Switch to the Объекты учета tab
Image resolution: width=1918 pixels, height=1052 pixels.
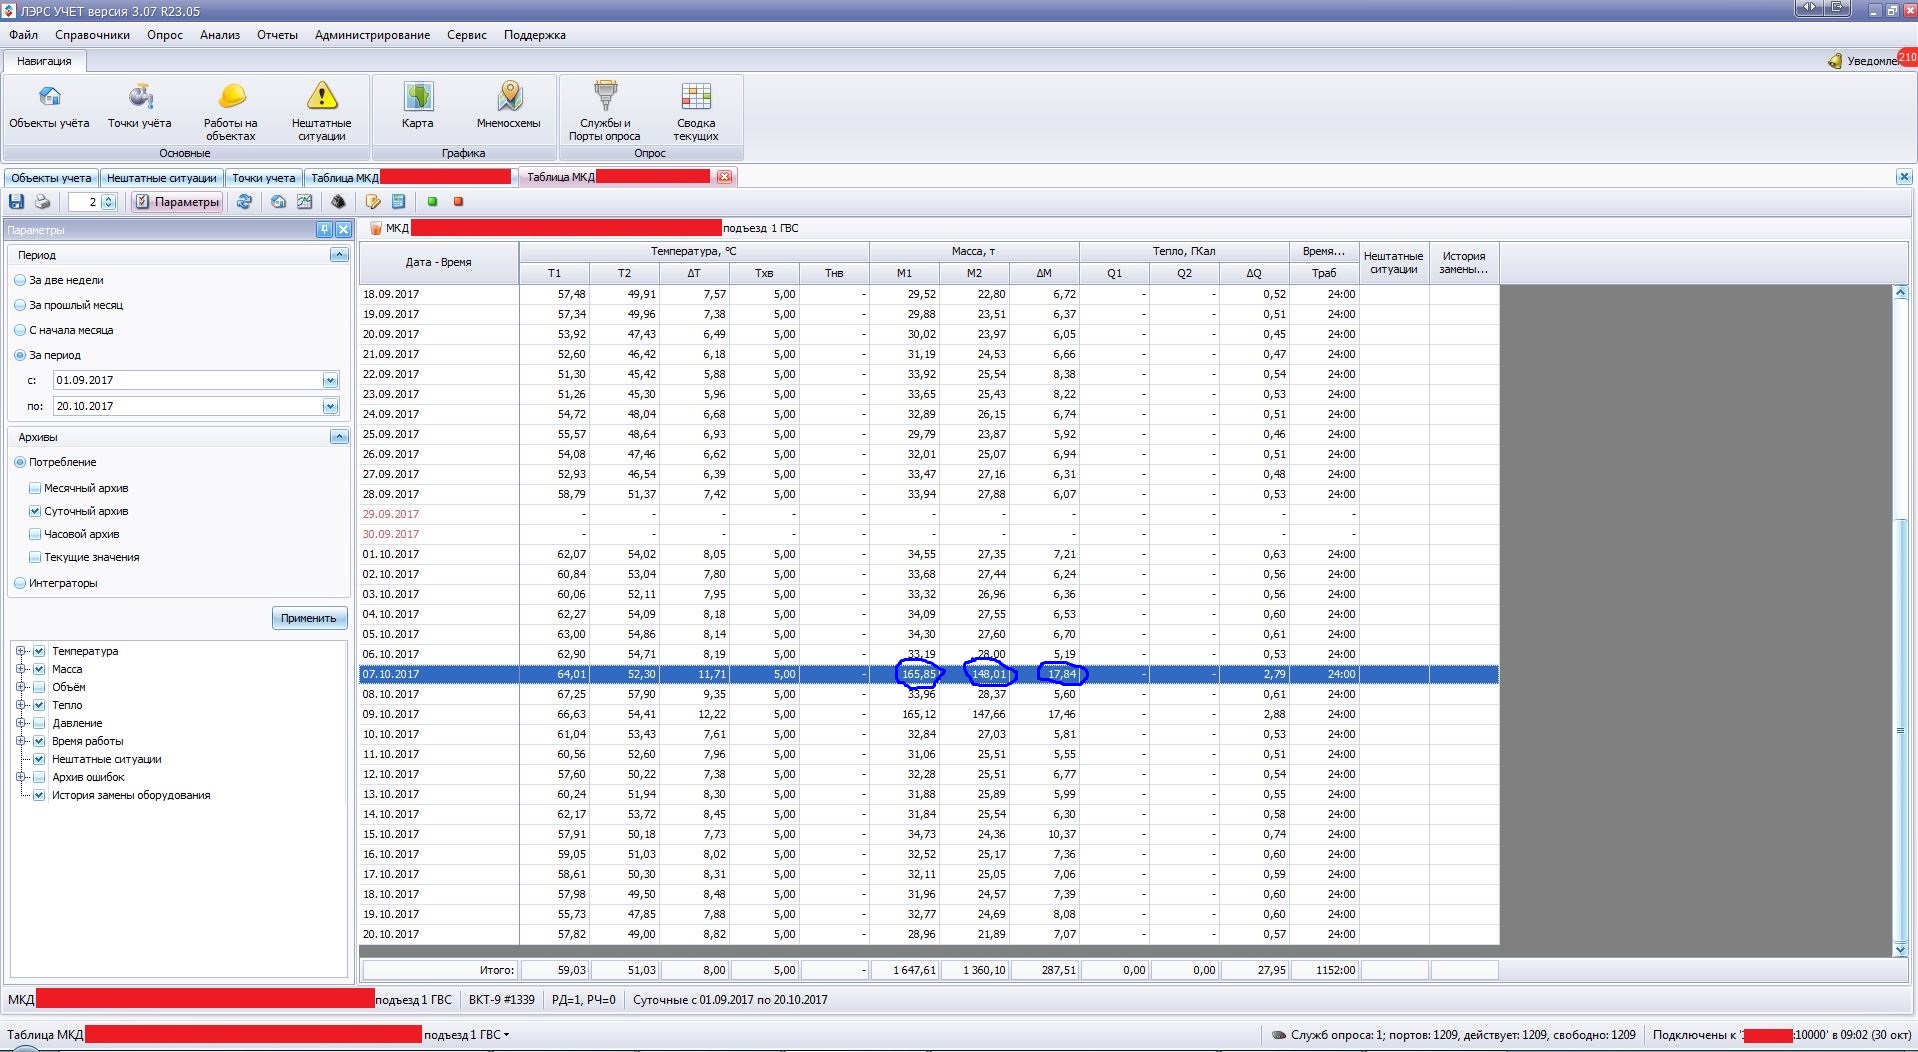point(51,178)
